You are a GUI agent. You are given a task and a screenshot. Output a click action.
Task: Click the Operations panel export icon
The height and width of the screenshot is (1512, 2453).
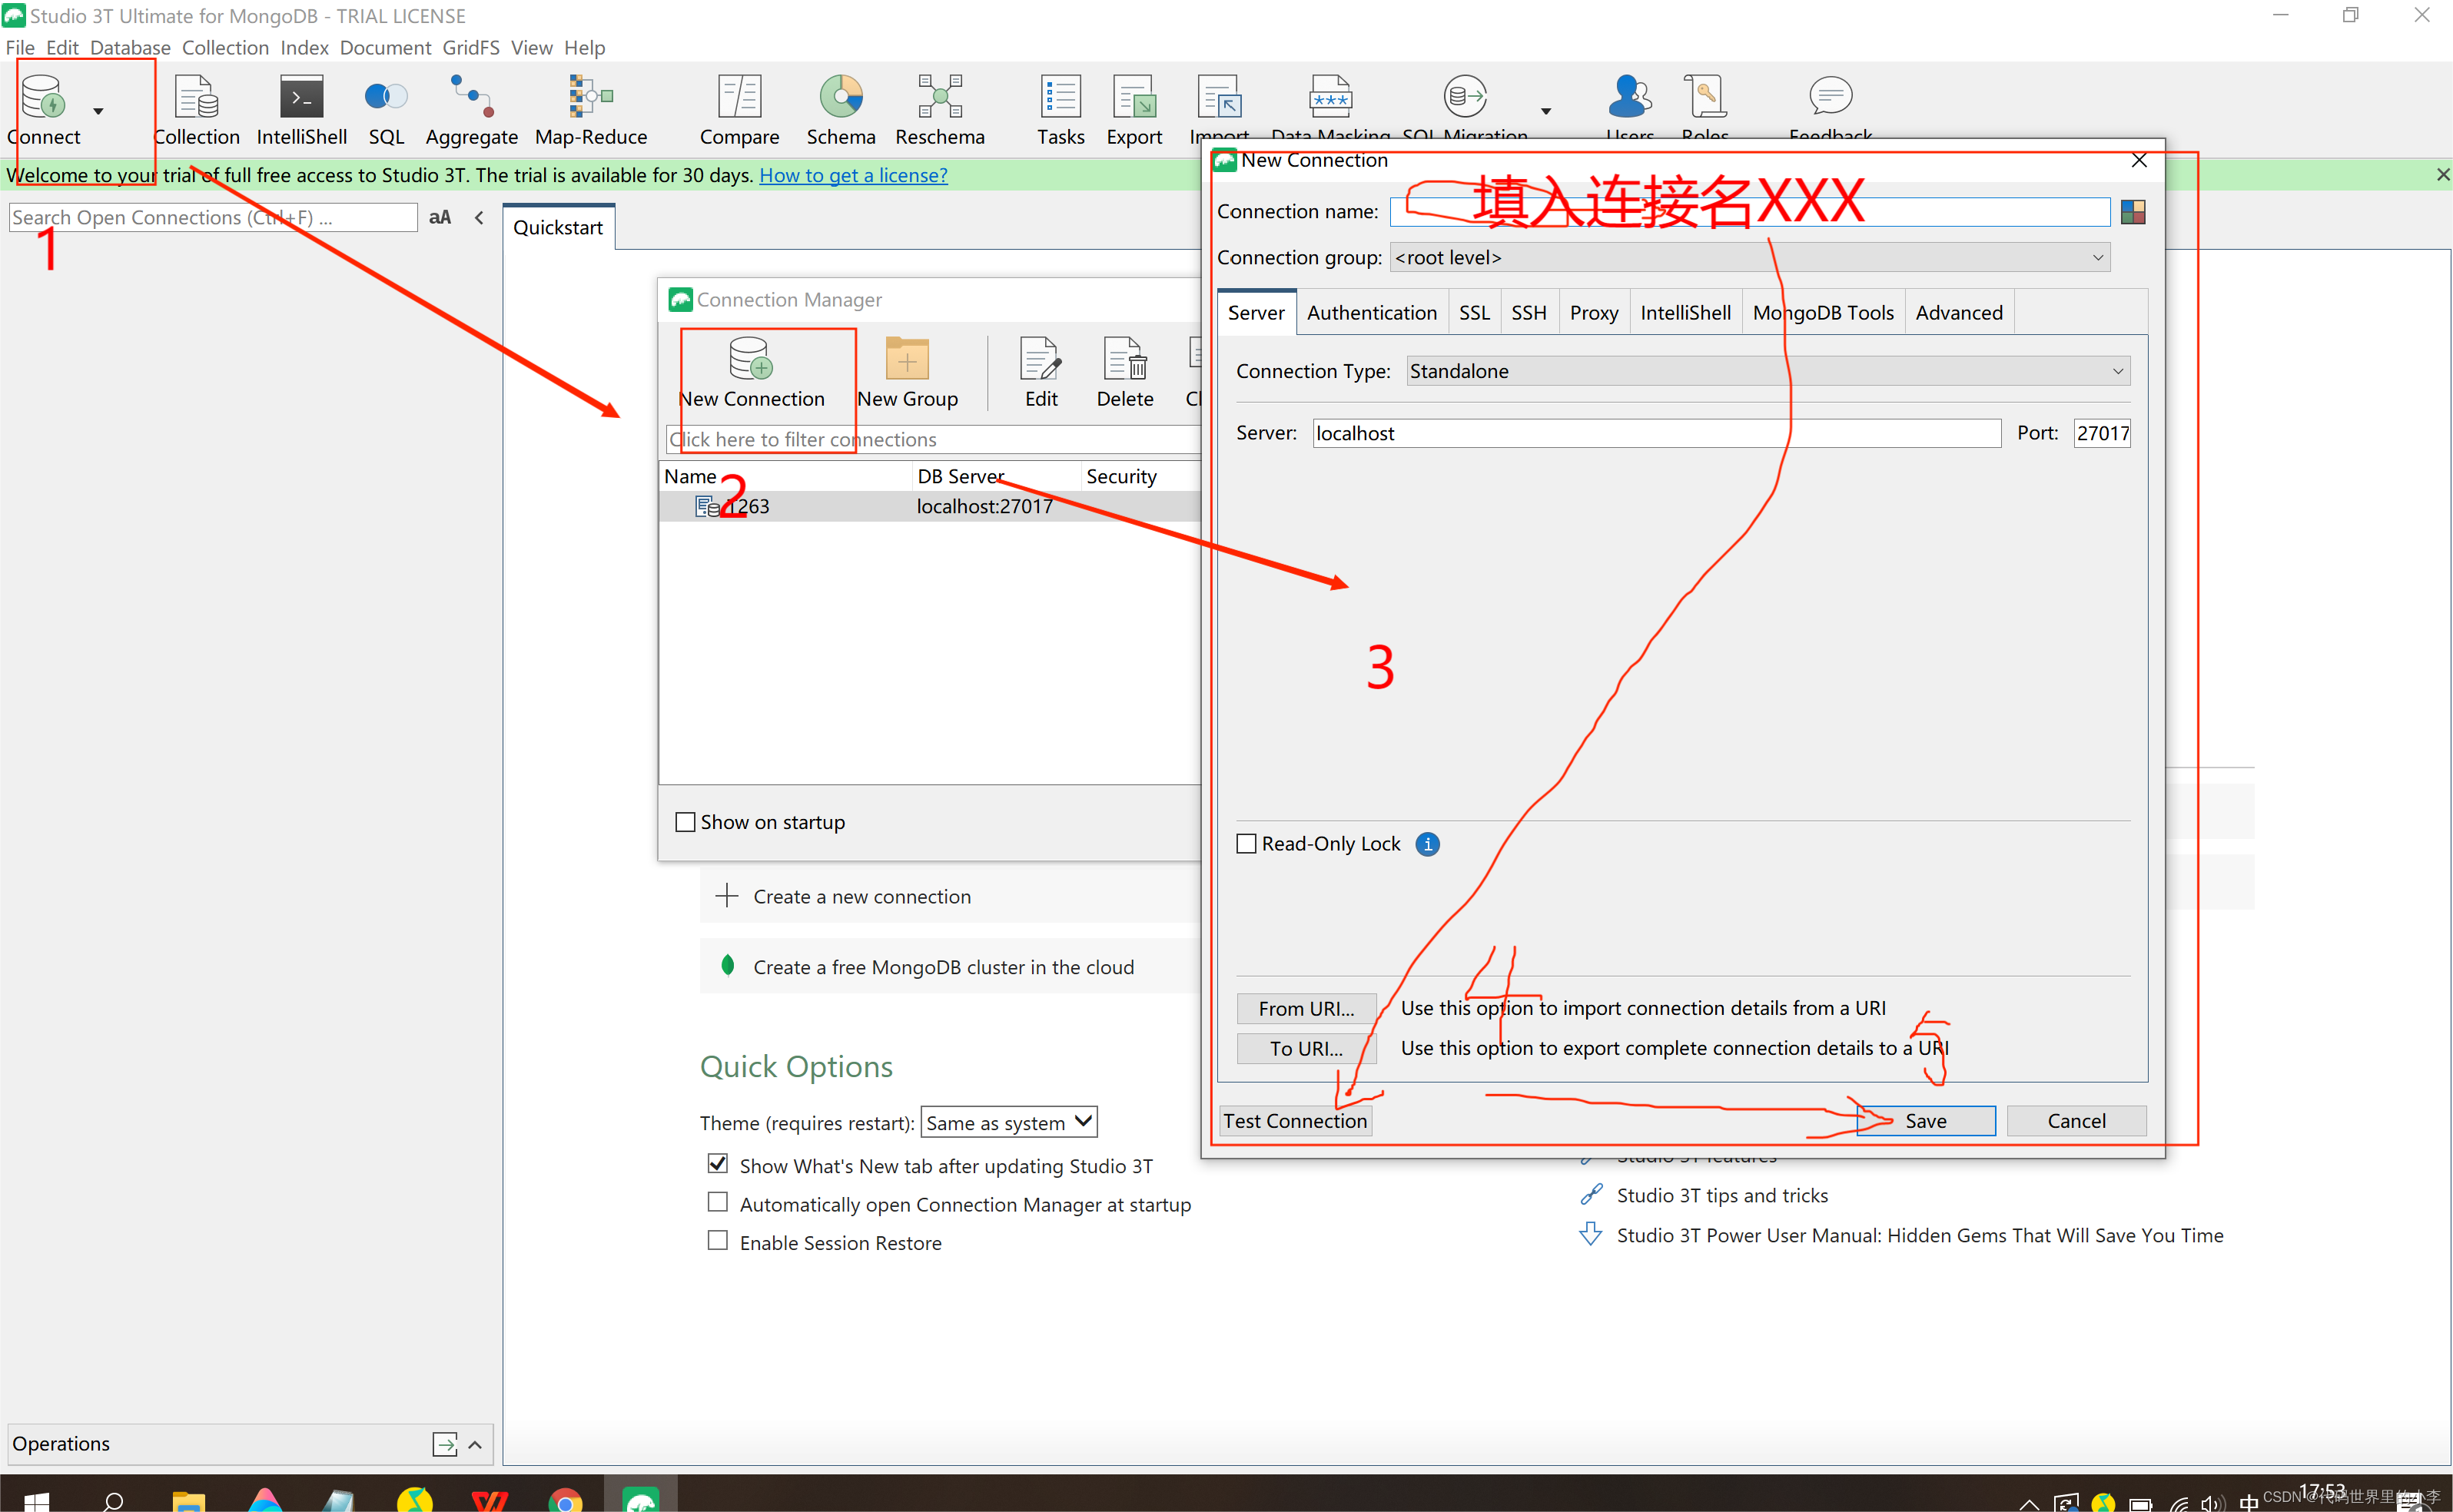445,1444
